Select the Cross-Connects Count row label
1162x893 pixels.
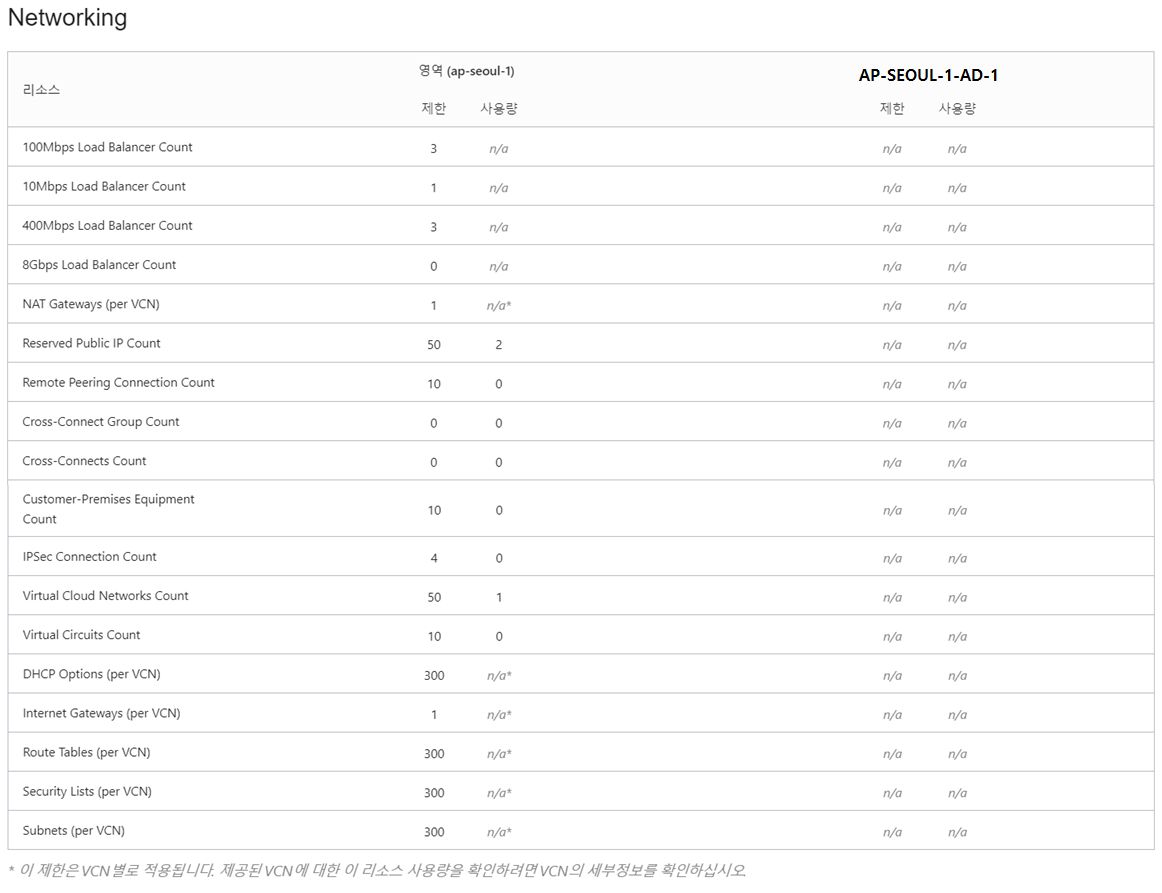click(x=84, y=461)
